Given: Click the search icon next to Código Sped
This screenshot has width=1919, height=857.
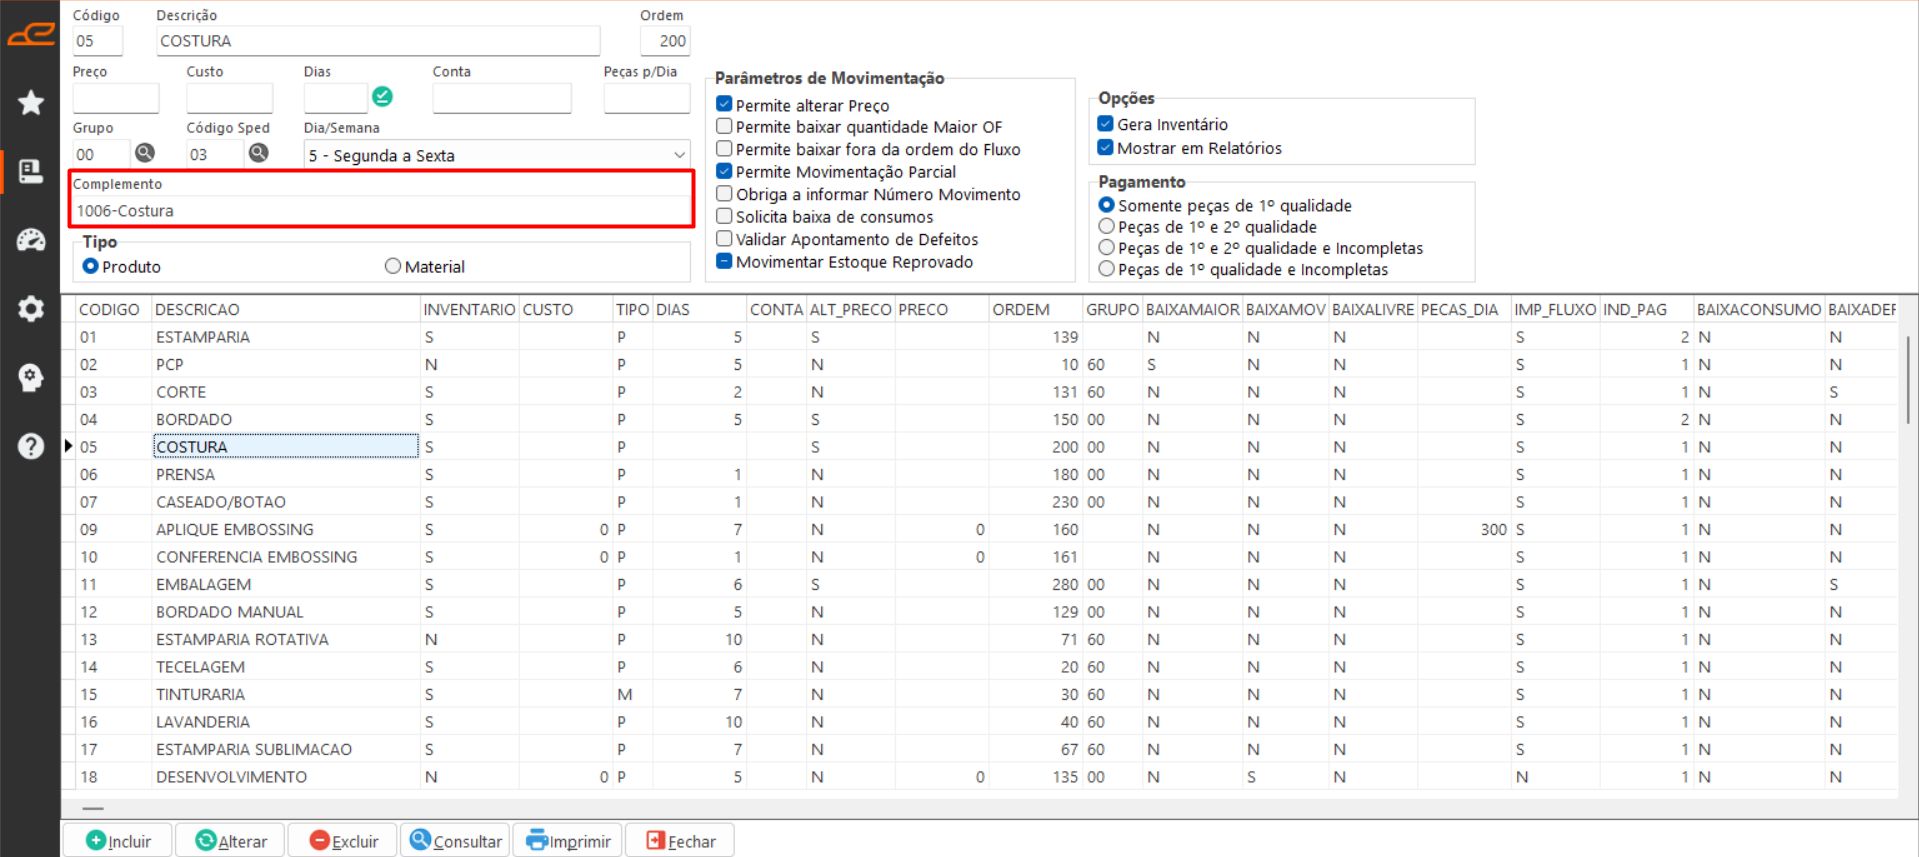Looking at the screenshot, I should 258,153.
